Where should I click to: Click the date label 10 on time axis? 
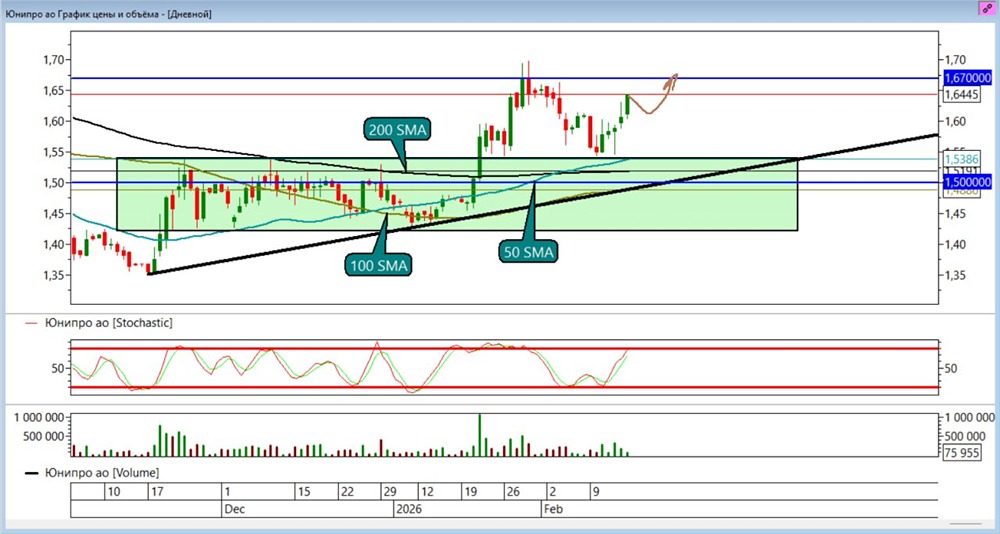115,492
